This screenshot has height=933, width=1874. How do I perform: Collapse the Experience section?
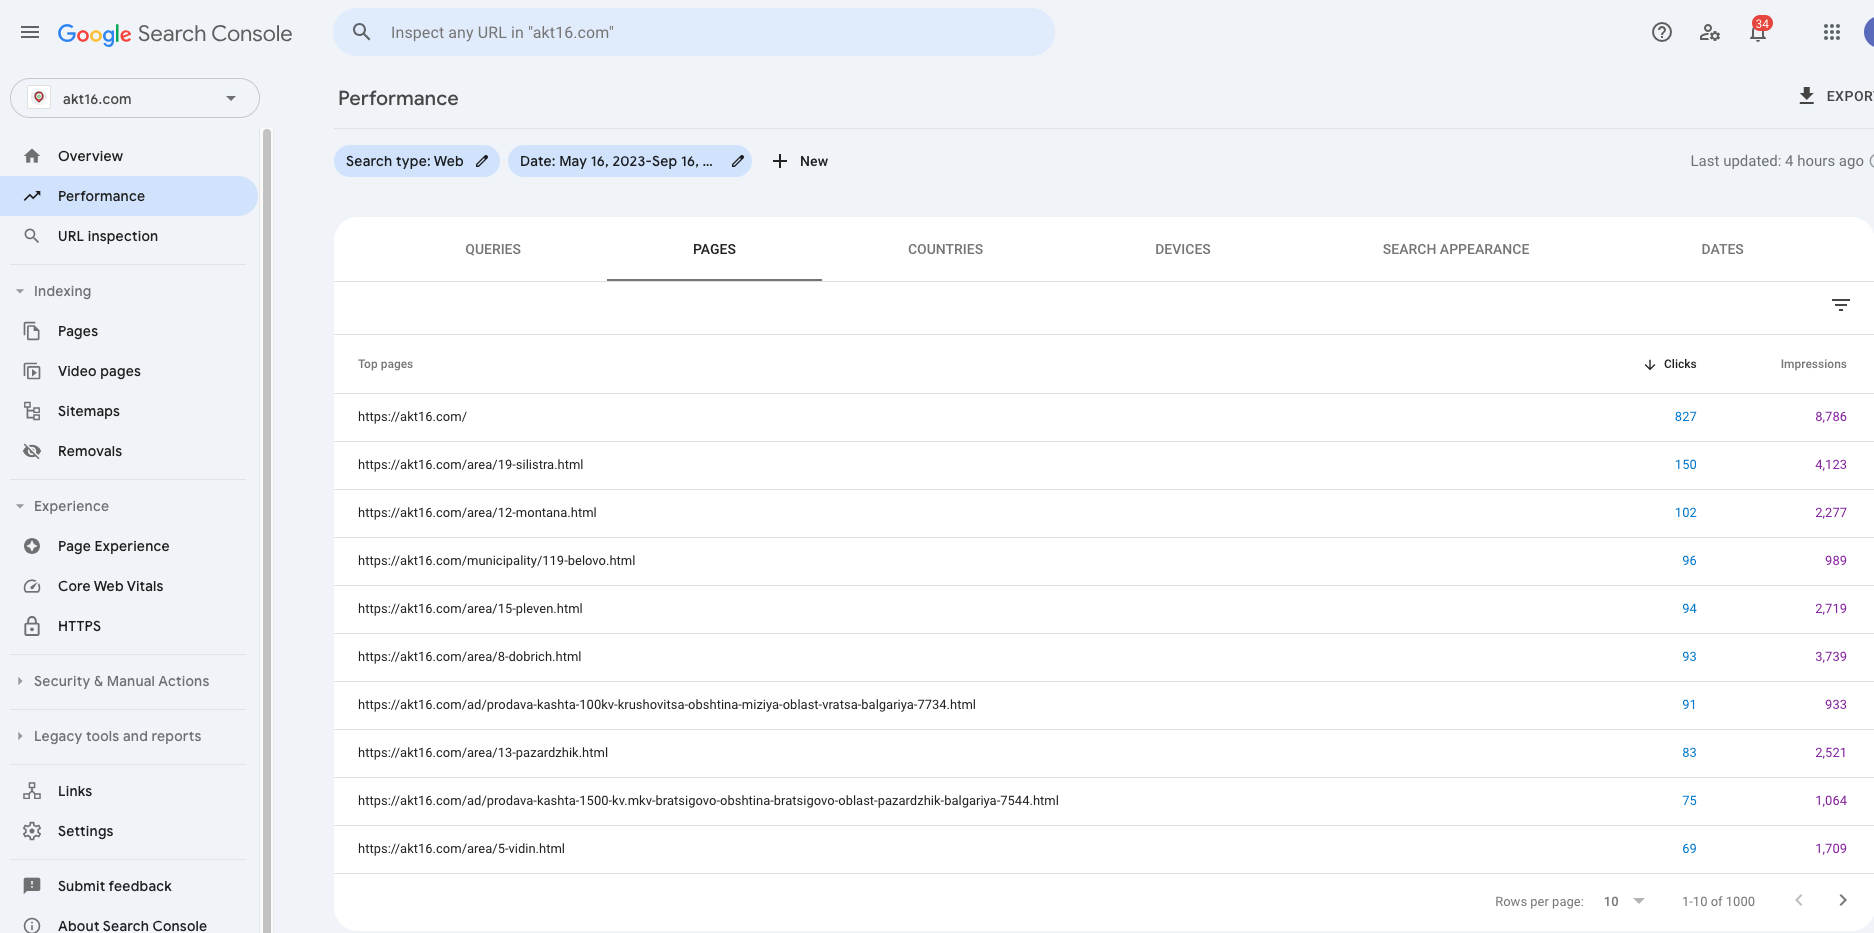(20, 506)
